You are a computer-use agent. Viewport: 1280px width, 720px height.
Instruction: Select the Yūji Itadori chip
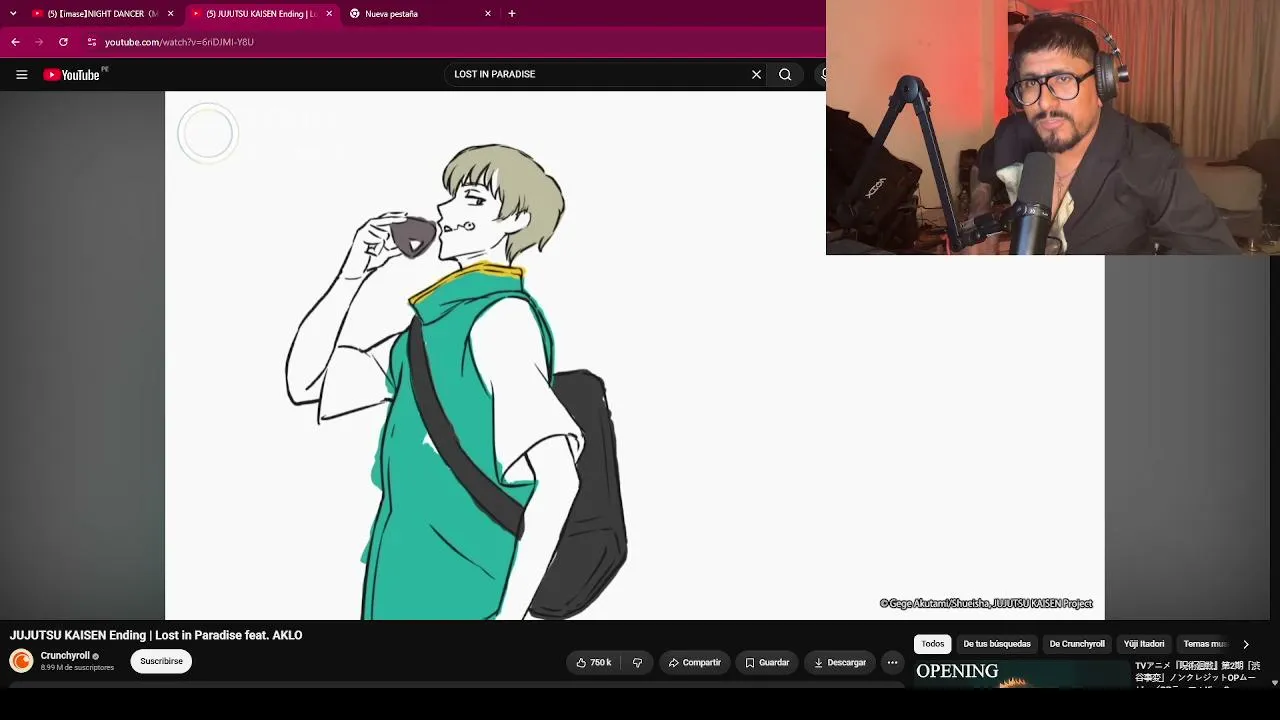coord(1144,644)
